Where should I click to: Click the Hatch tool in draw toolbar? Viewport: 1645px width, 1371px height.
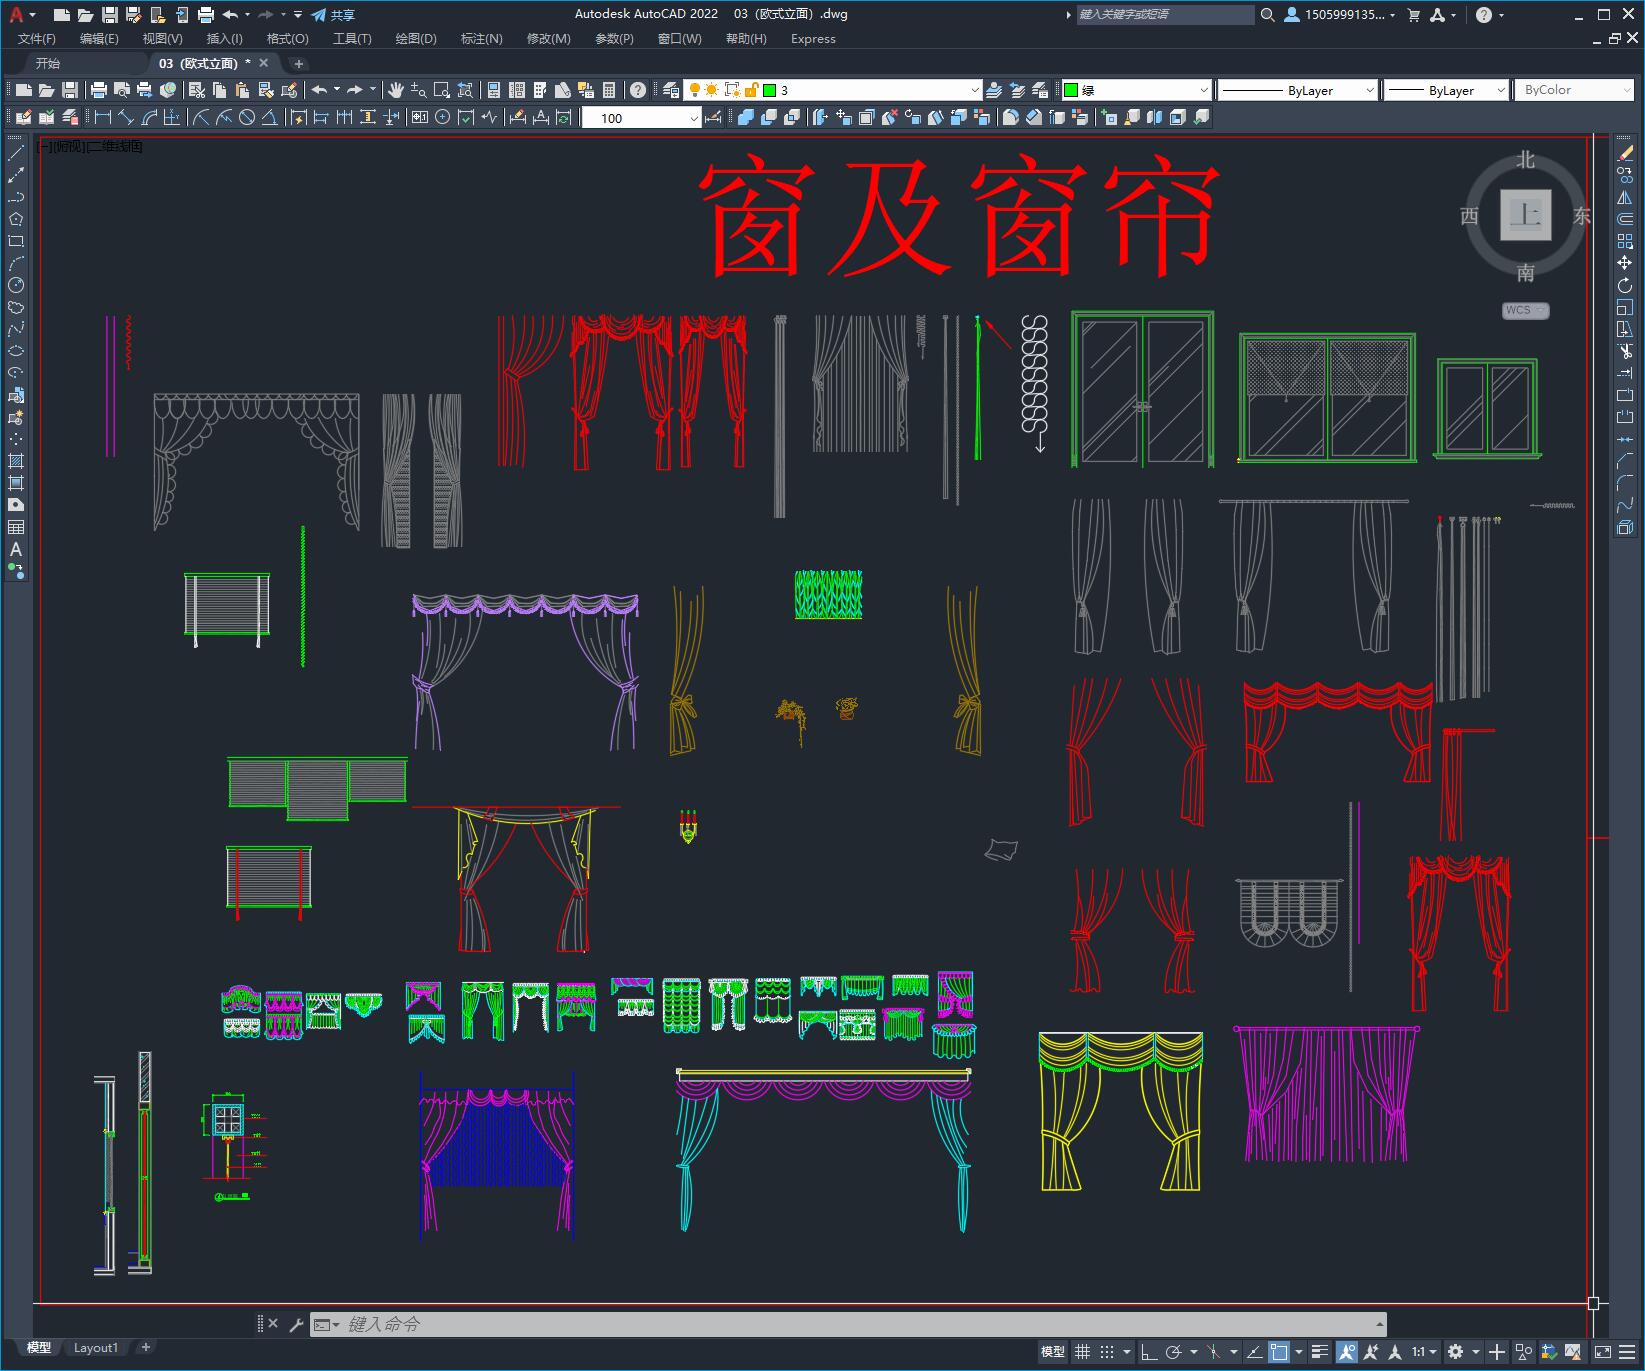point(16,461)
